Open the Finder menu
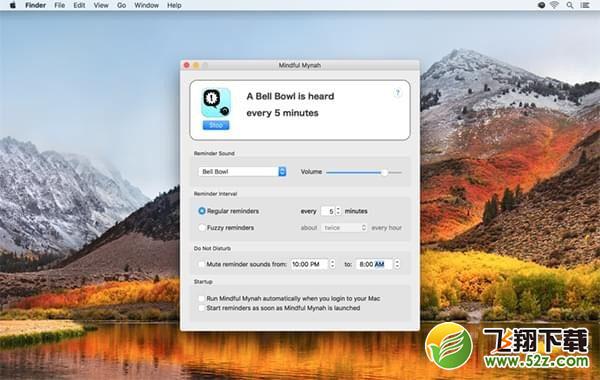600x380 pixels. [36, 5]
